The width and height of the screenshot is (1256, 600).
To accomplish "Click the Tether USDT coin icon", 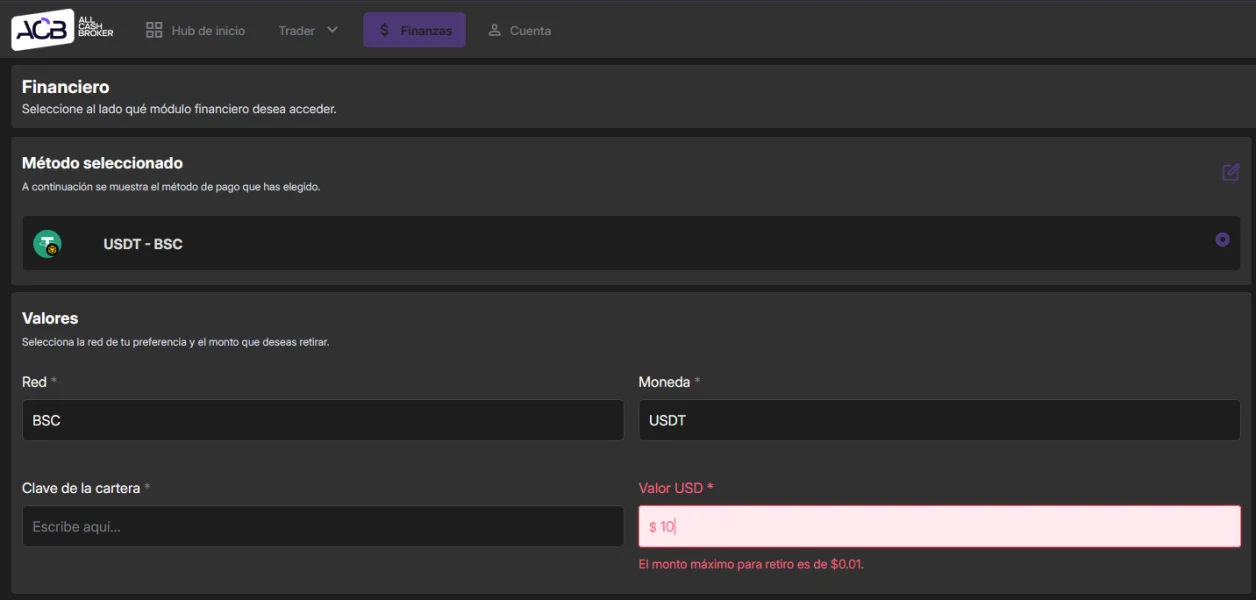I will click(47, 244).
